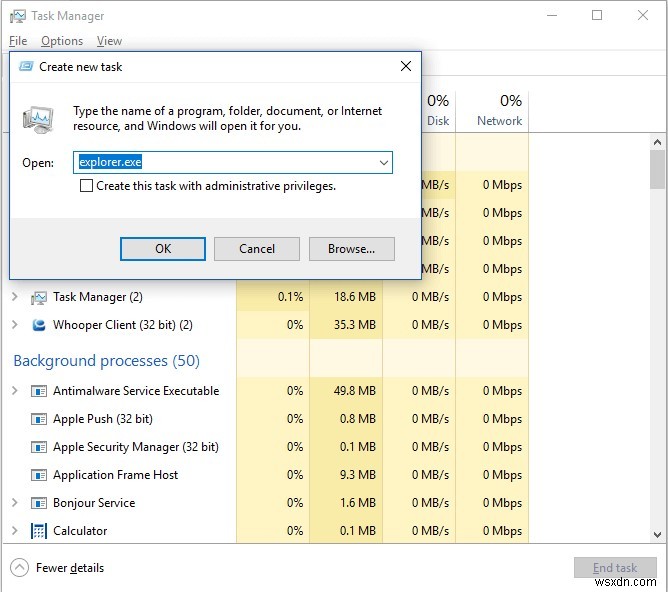Click the Calculator process icon
The image size is (668, 592).
(x=39, y=531)
